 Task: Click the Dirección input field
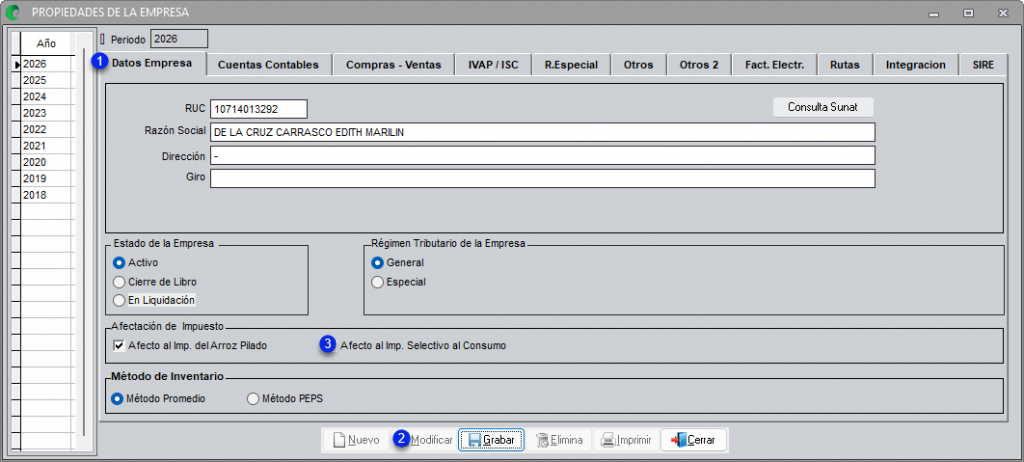[542, 156]
